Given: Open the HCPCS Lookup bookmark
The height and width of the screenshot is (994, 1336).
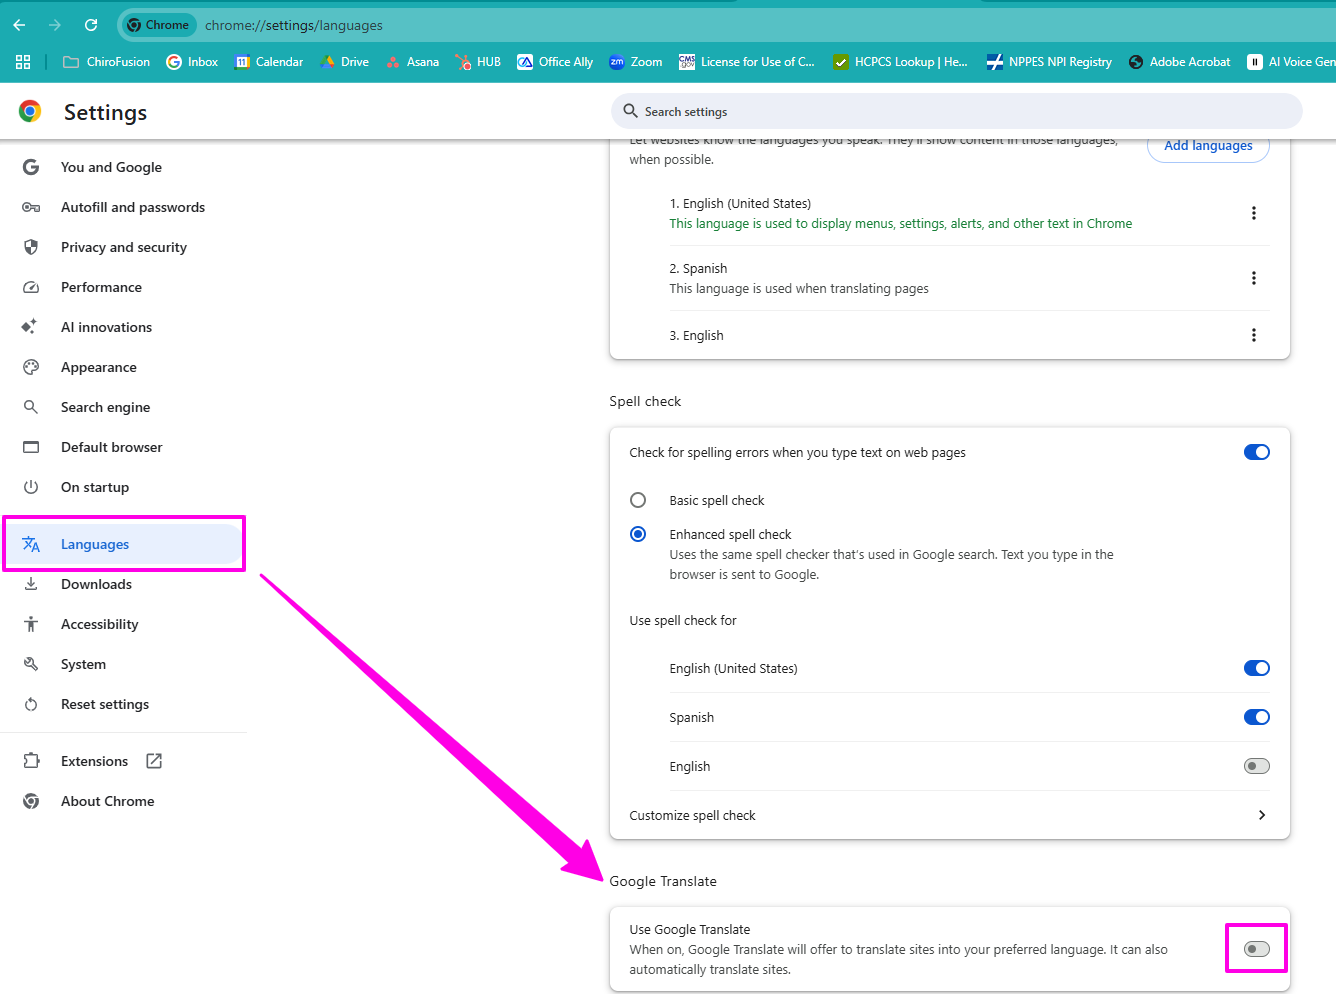Looking at the screenshot, I should point(901,62).
